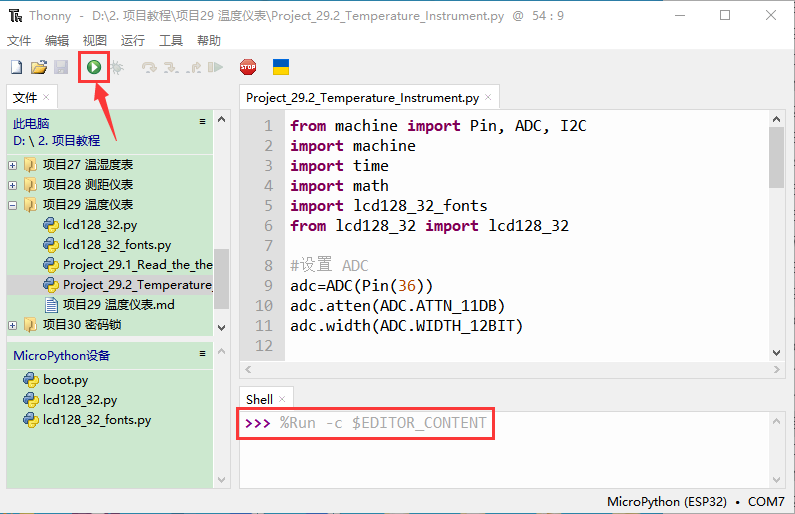Click the New file icon
The width and height of the screenshot is (795, 514).
16,67
